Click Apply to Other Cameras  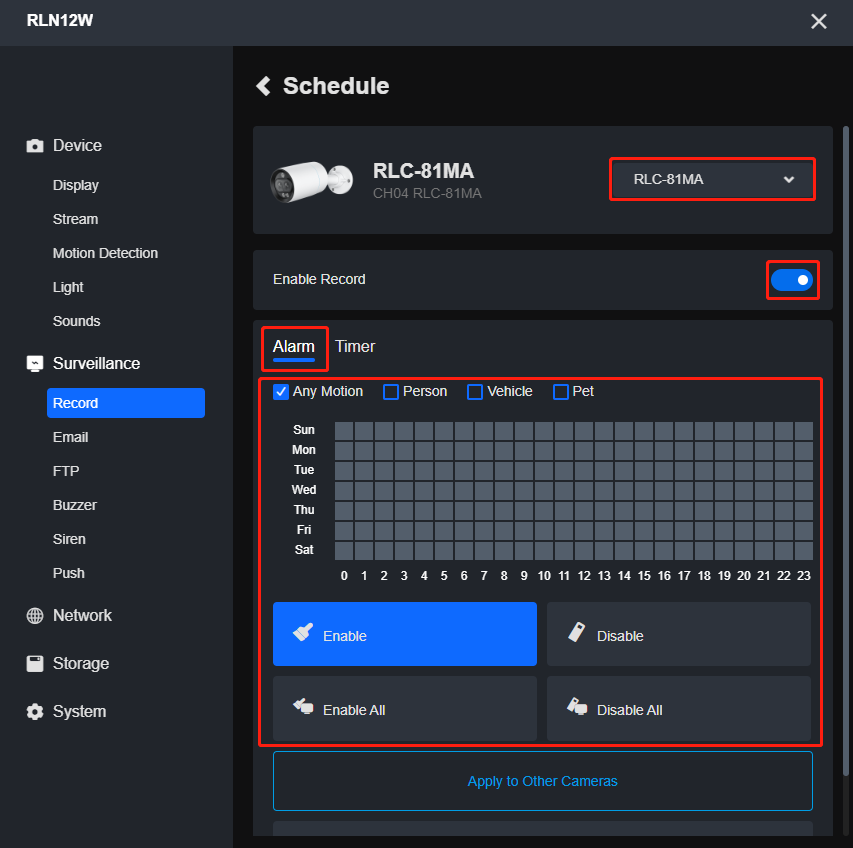pyautogui.click(x=543, y=781)
